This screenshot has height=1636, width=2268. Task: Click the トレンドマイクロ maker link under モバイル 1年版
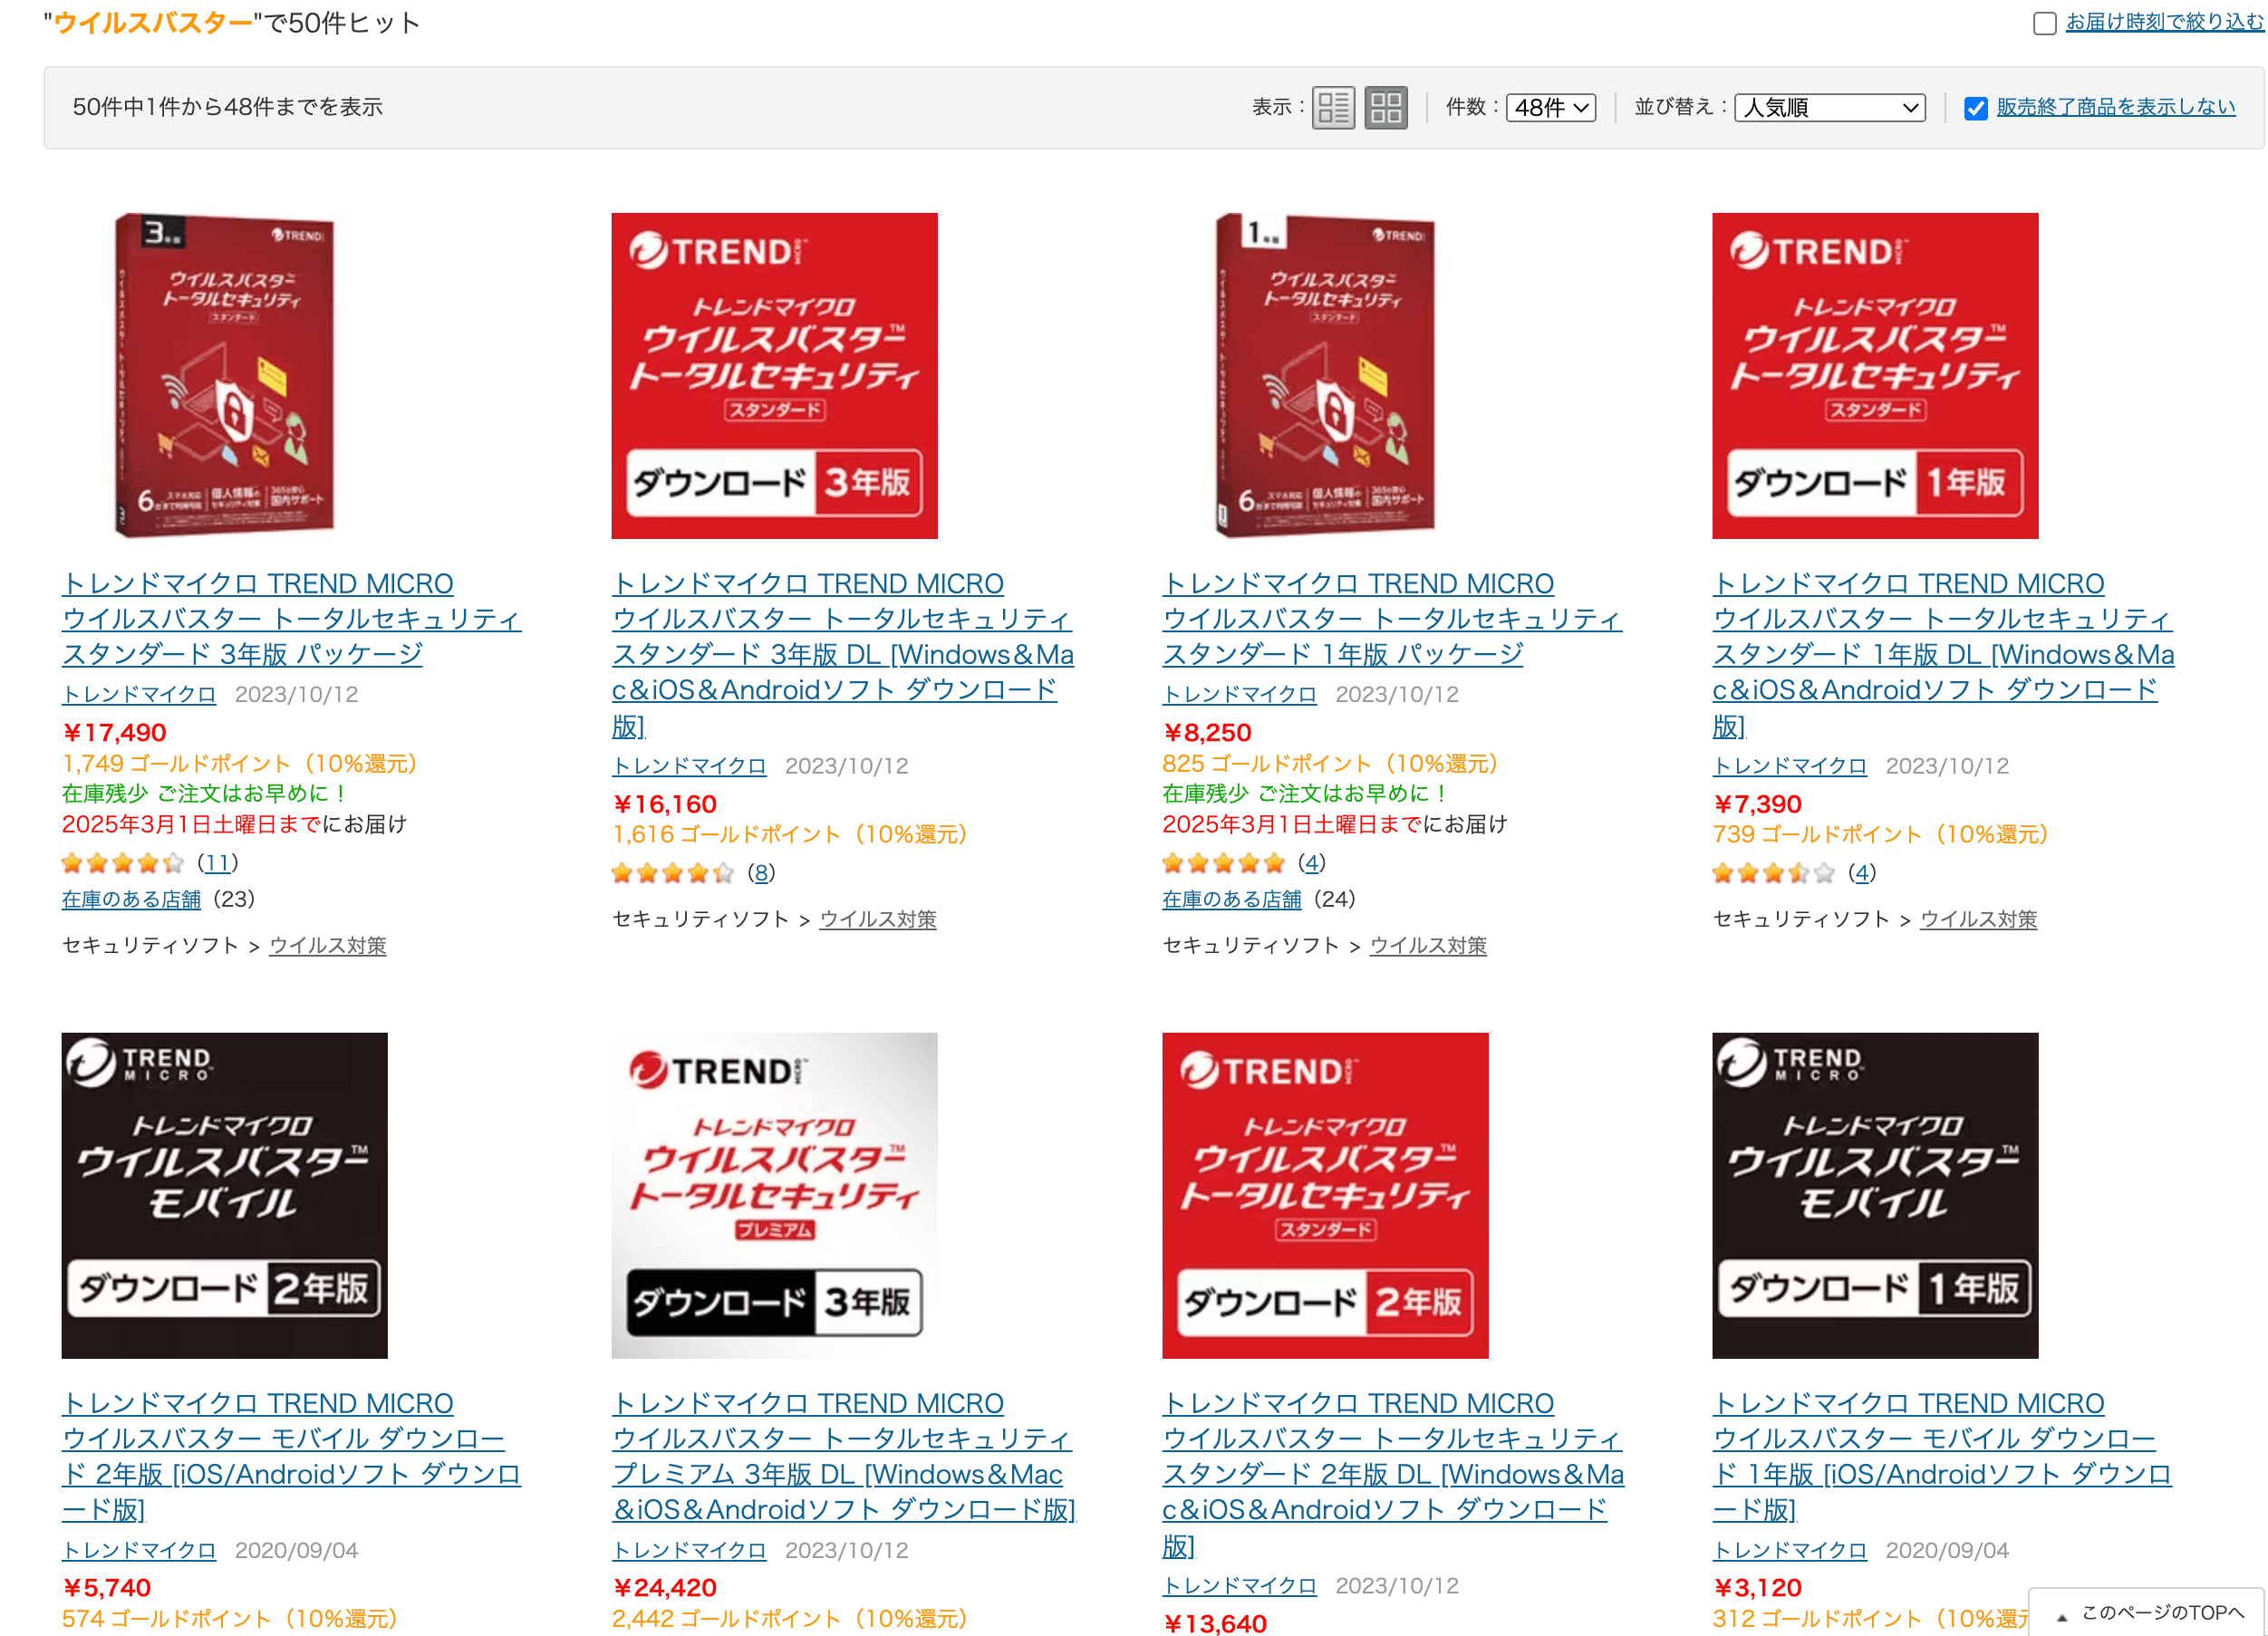(1789, 1550)
